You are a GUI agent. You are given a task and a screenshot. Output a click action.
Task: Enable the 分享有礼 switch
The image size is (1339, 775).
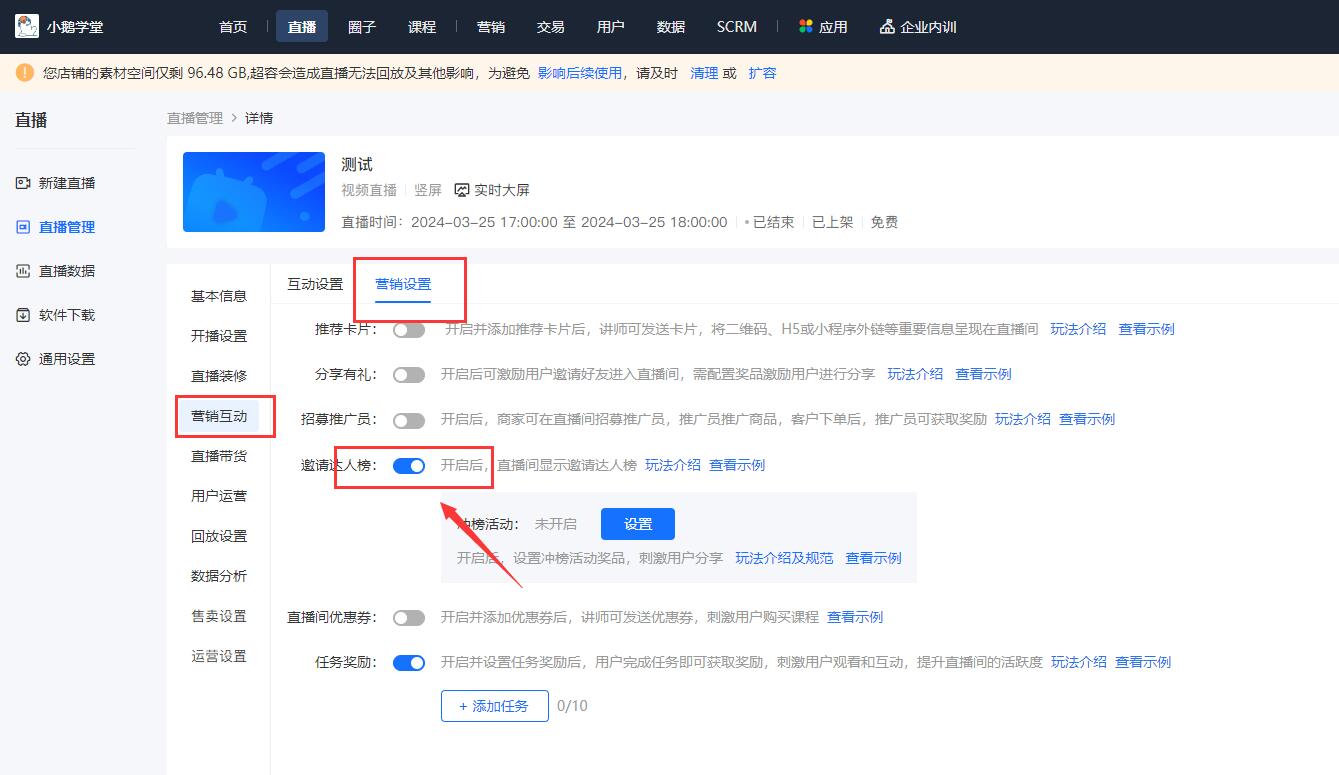tap(409, 374)
